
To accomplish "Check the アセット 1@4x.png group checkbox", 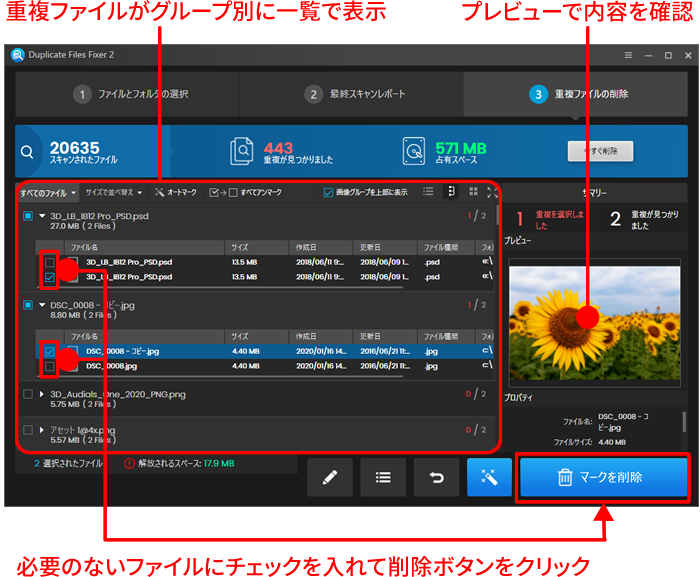I will point(28,430).
